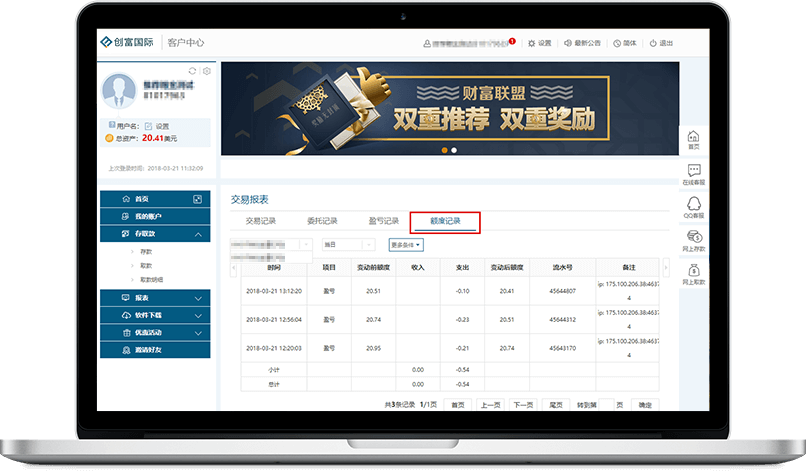Screen dimensions: 806x472
Task: Click the 变动前额度 column header
Action: (x=374, y=267)
